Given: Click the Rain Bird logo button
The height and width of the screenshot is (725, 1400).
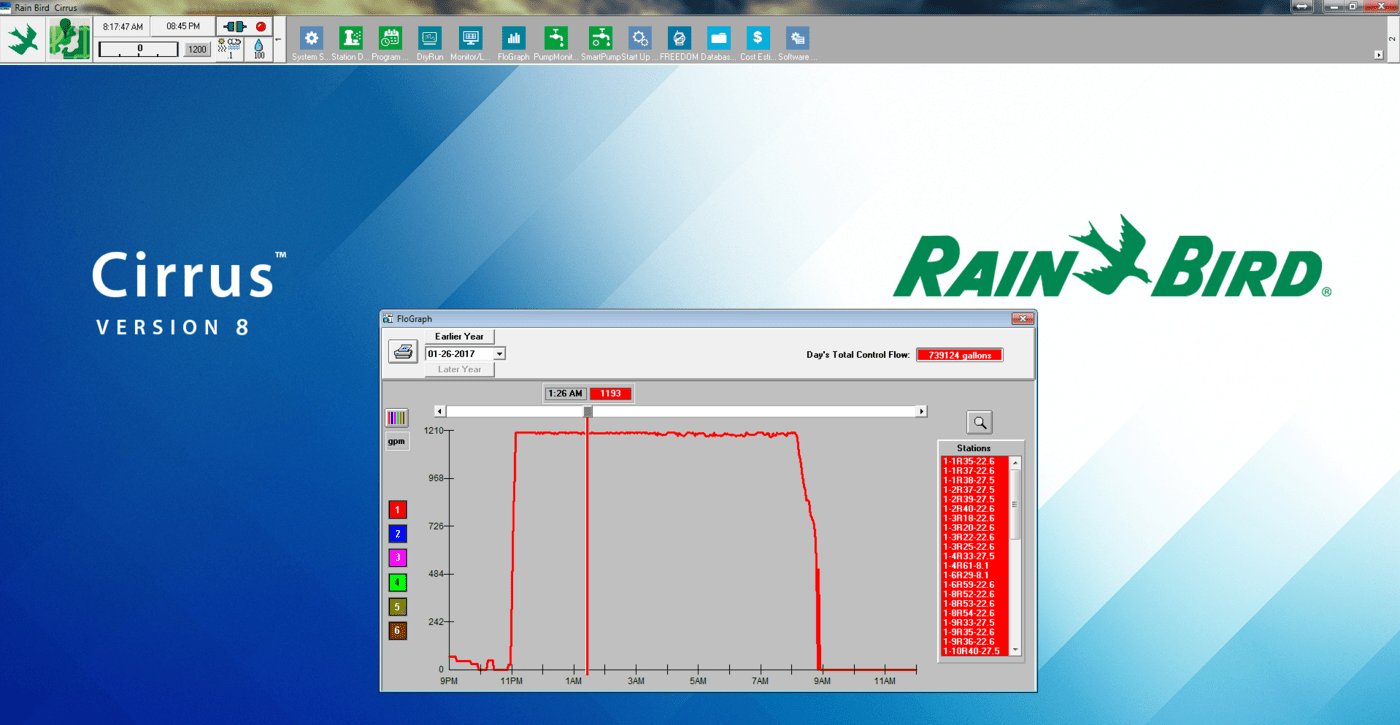Looking at the screenshot, I should [x=22, y=39].
